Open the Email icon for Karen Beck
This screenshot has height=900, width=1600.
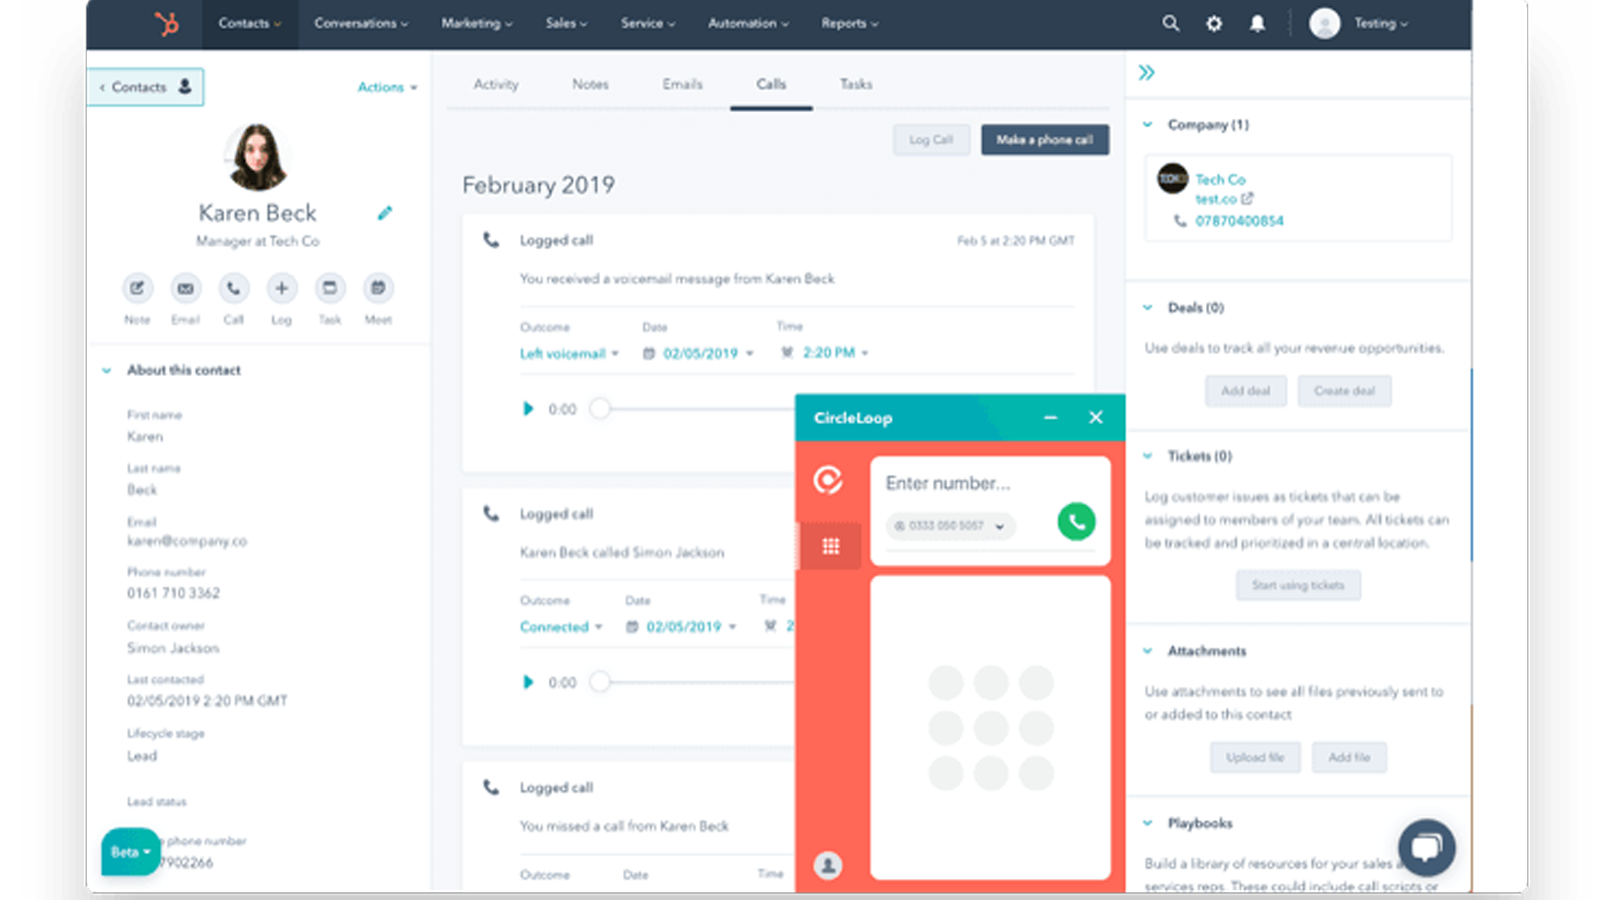pyautogui.click(x=185, y=290)
